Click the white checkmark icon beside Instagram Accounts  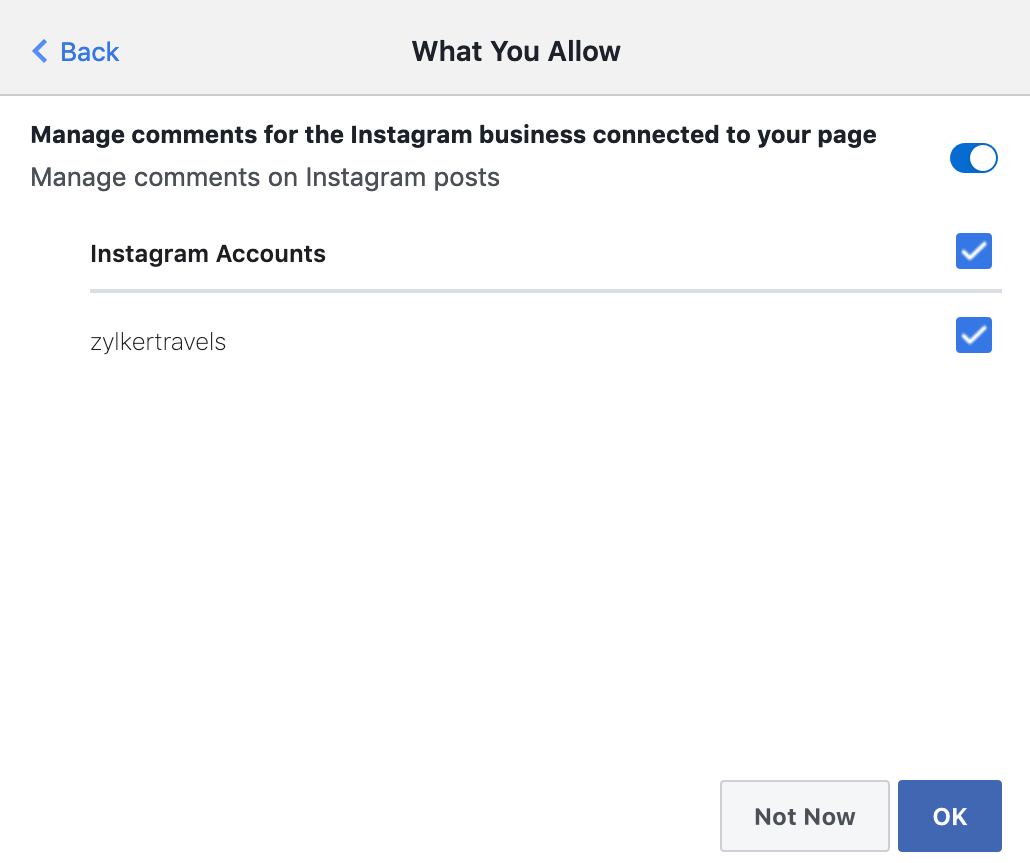[x=973, y=253]
